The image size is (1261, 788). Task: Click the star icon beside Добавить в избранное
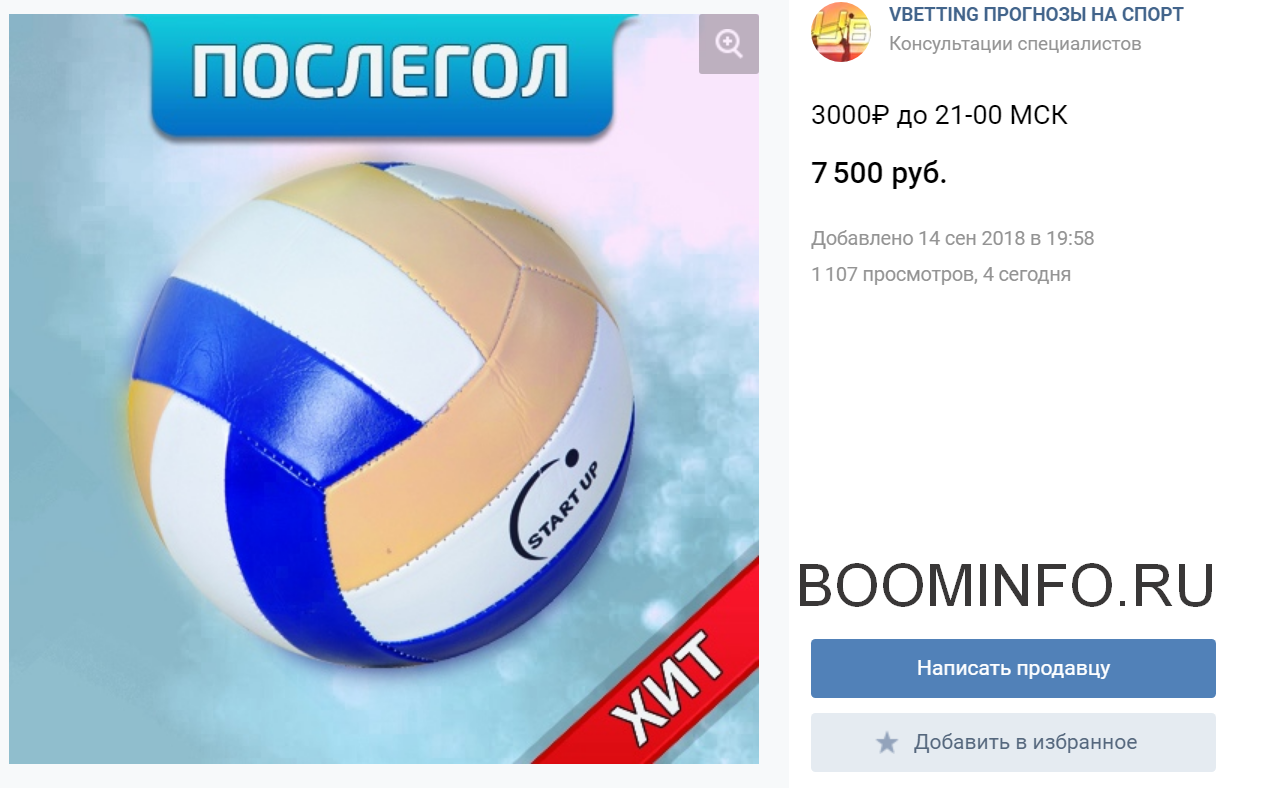pos(887,743)
